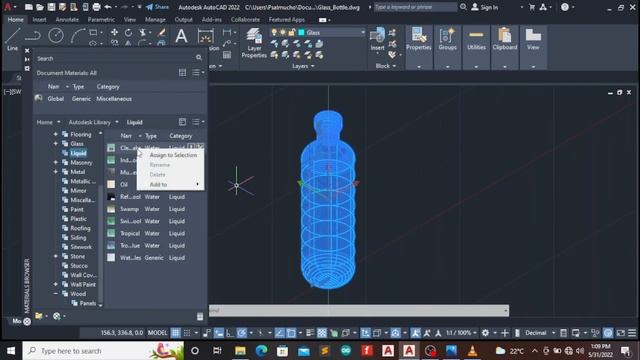The width and height of the screenshot is (640, 360).
Task: Open document materials view options dropdown
Action: pos(198,73)
